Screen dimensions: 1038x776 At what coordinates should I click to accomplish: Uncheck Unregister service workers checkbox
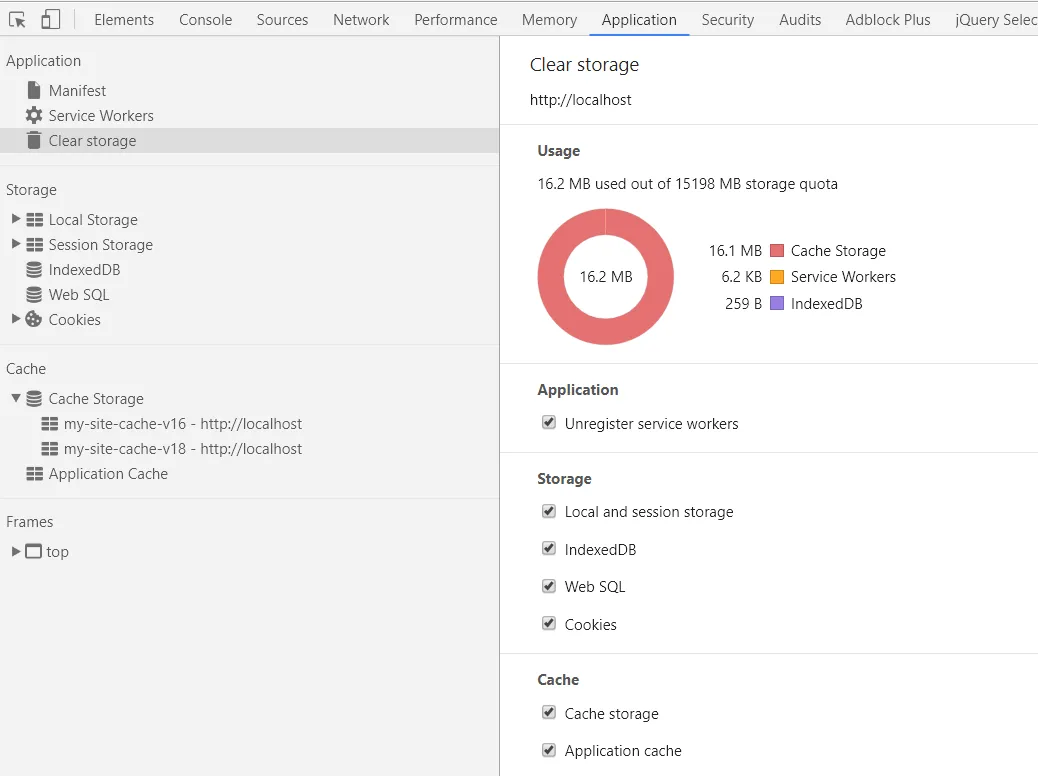pyautogui.click(x=549, y=423)
